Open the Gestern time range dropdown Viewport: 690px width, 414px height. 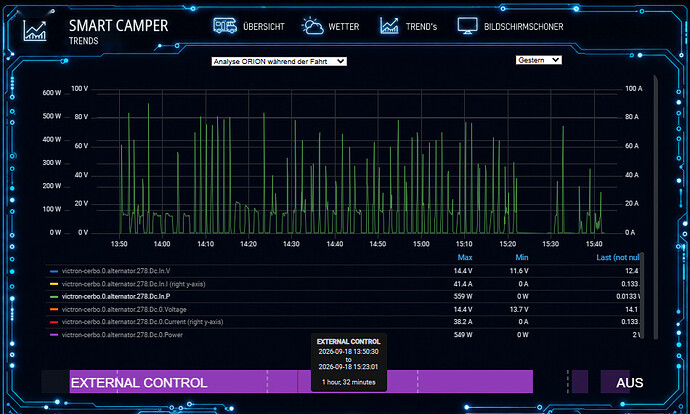[x=539, y=60]
